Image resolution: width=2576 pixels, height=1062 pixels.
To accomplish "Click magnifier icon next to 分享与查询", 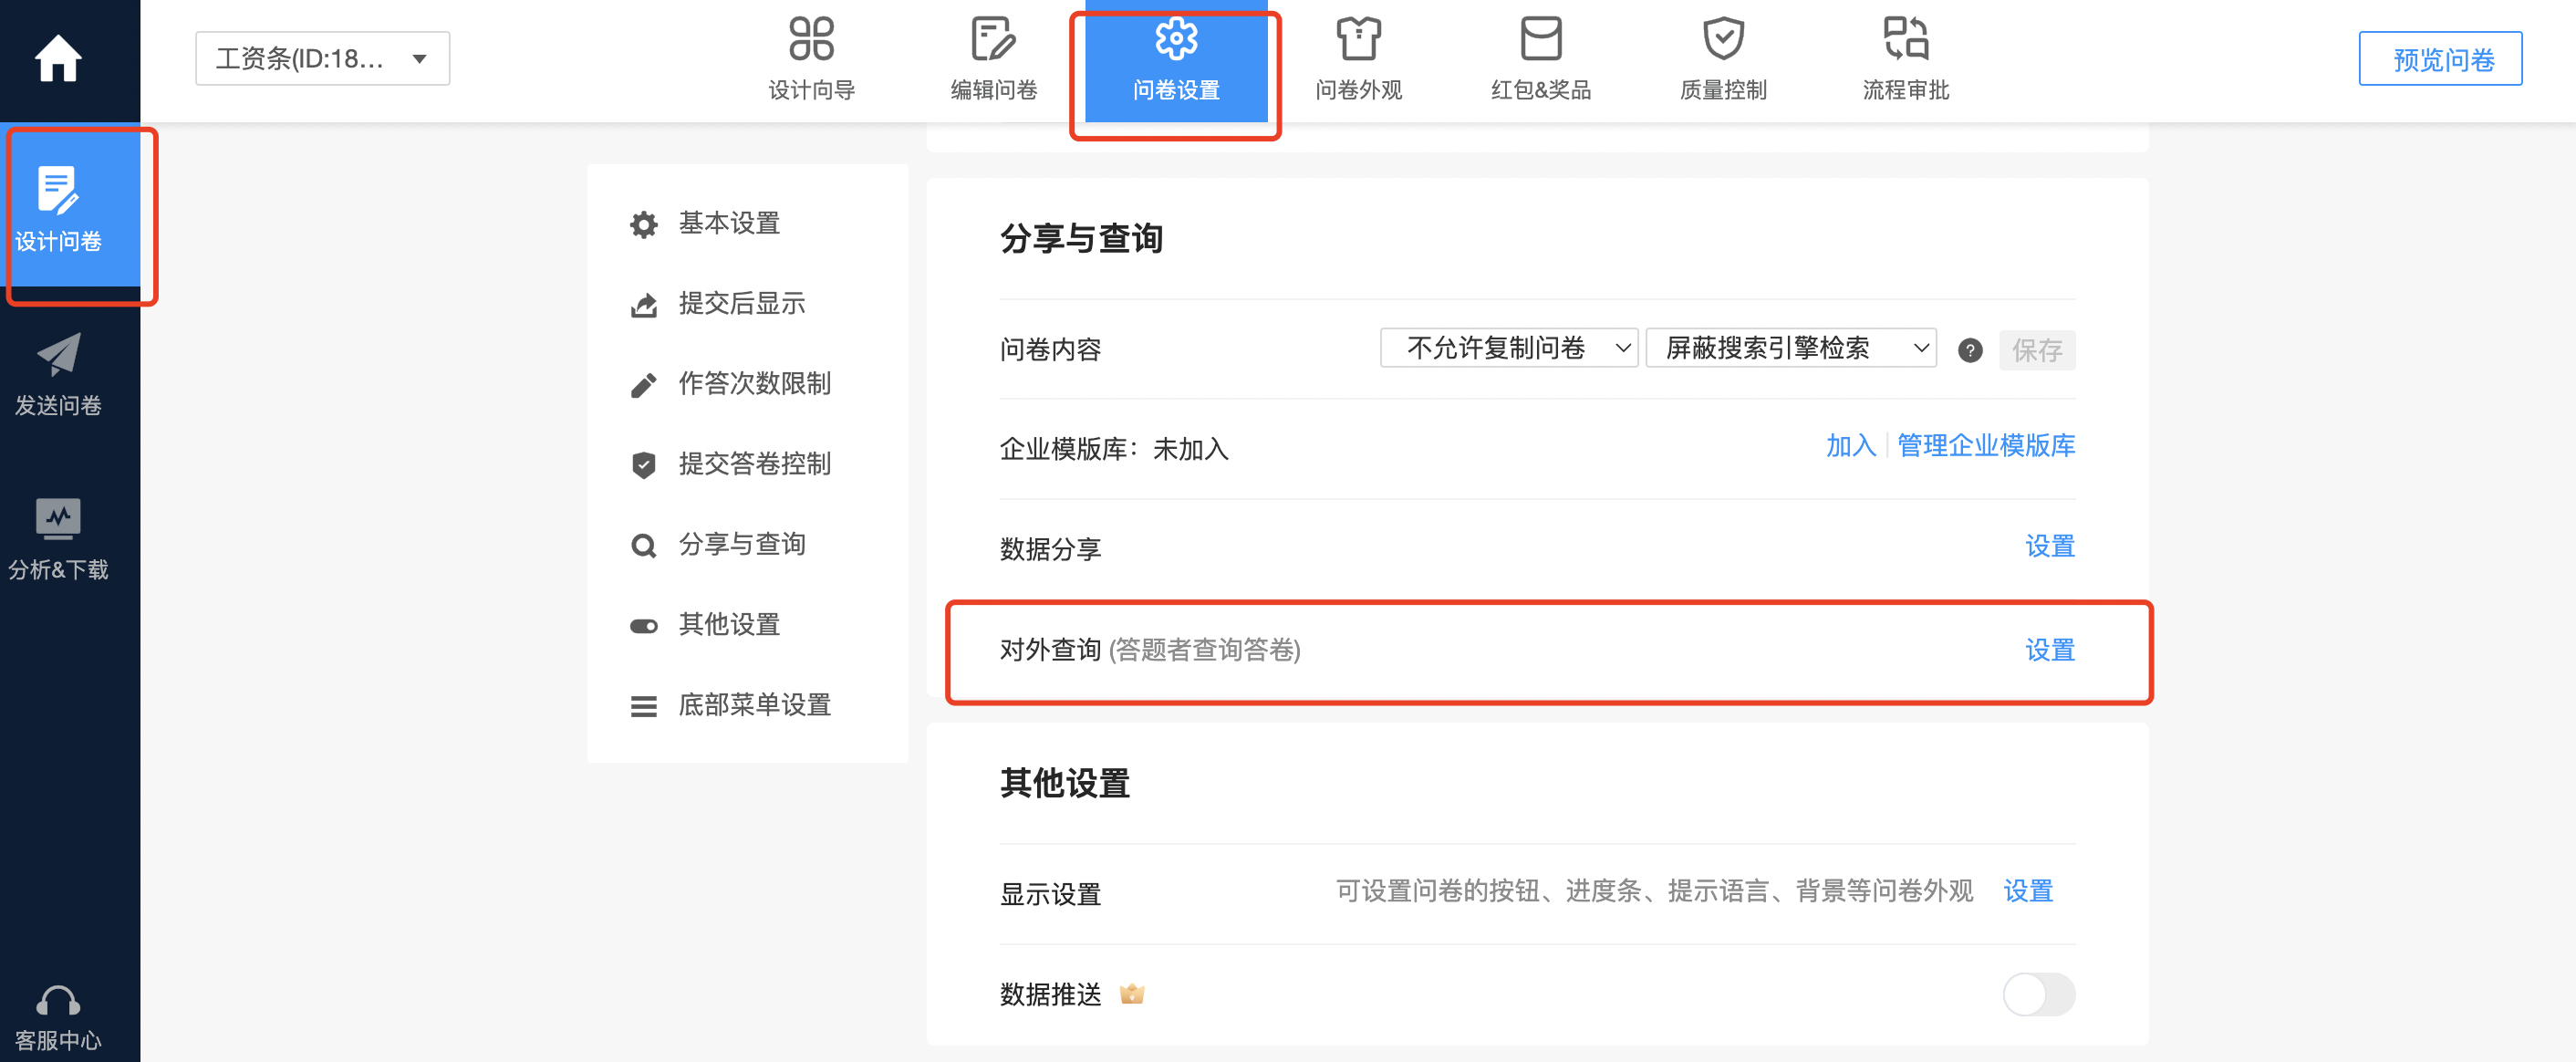I will click(x=643, y=545).
